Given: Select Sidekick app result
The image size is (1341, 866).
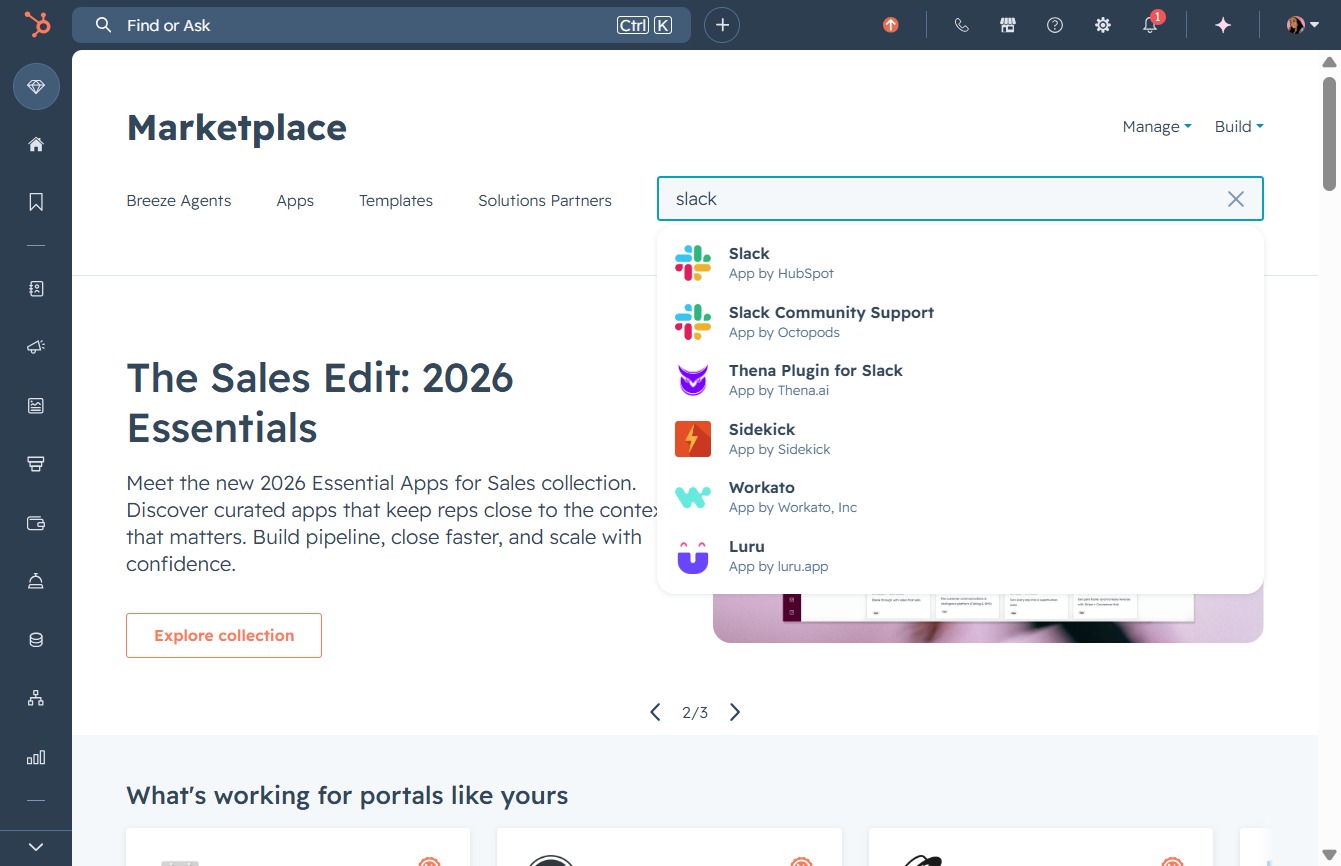Looking at the screenshot, I should coord(960,439).
